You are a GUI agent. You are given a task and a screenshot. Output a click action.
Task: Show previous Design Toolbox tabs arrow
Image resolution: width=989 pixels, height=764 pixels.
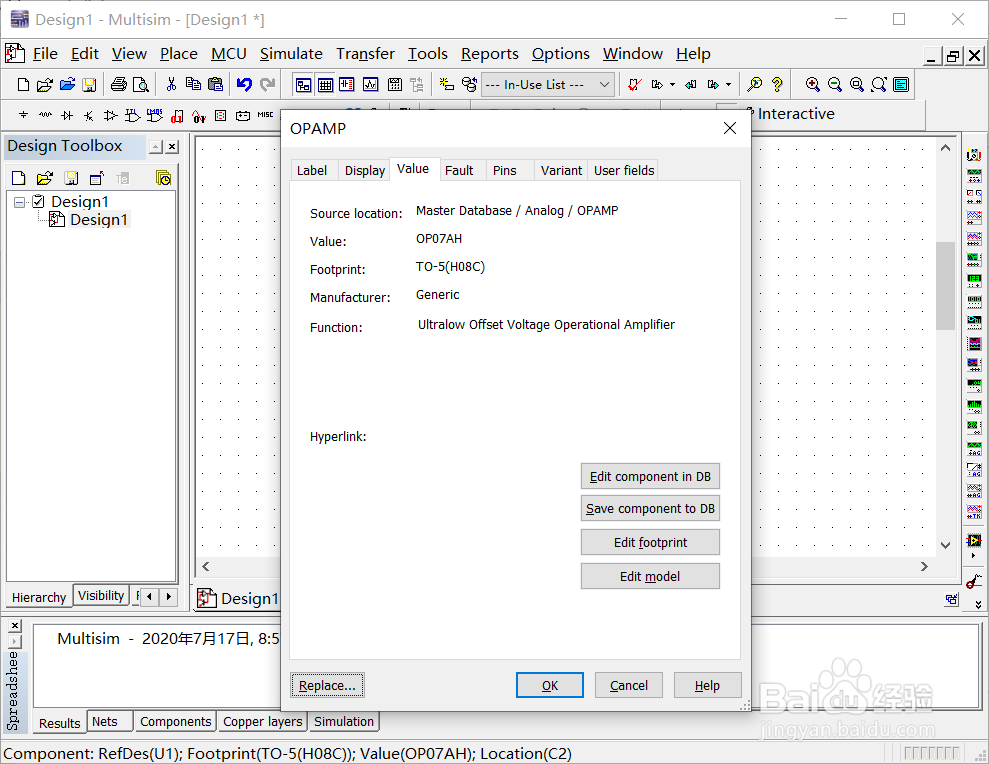point(149,596)
